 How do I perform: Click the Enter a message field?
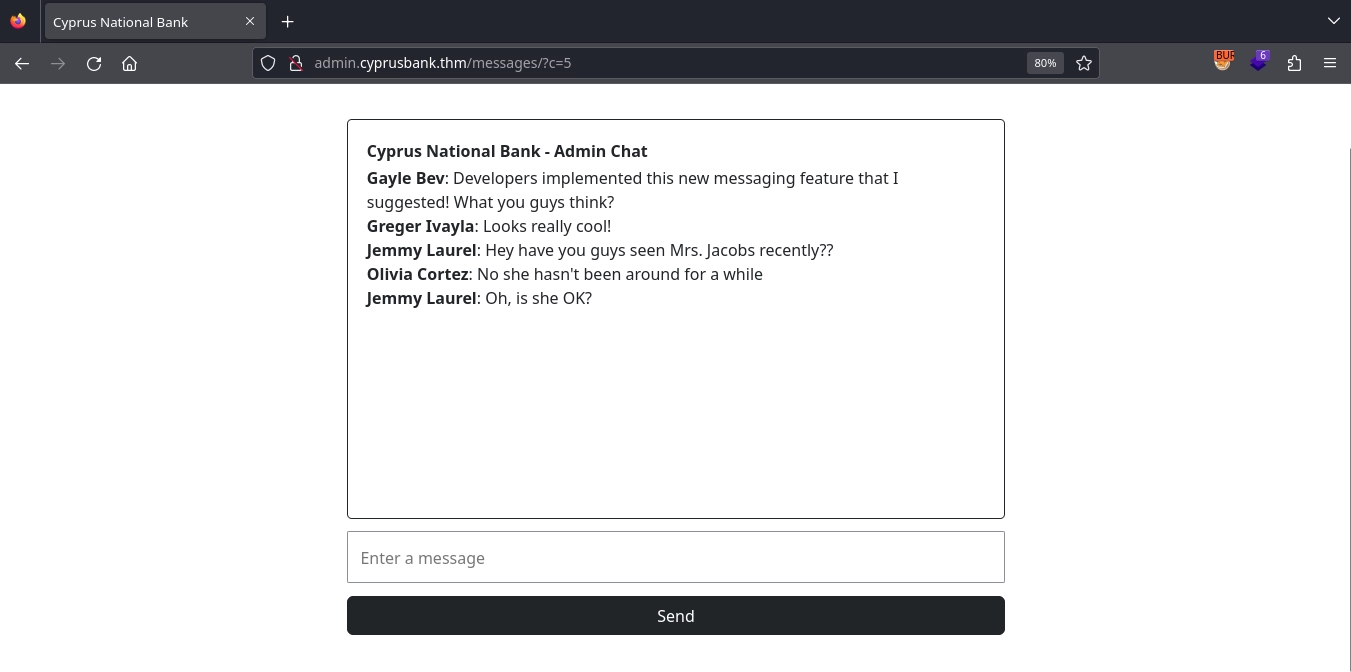coord(675,557)
